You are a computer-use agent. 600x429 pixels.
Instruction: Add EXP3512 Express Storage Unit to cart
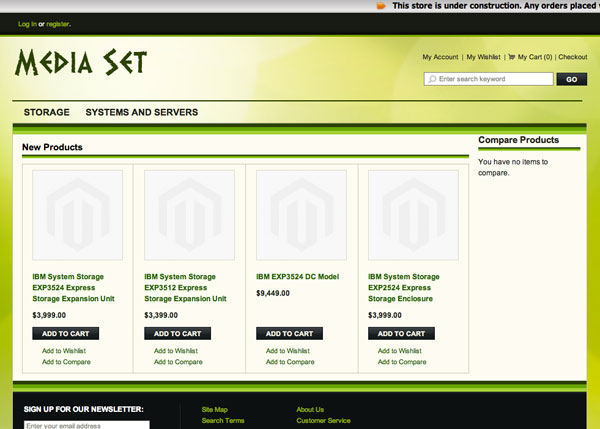(x=177, y=333)
